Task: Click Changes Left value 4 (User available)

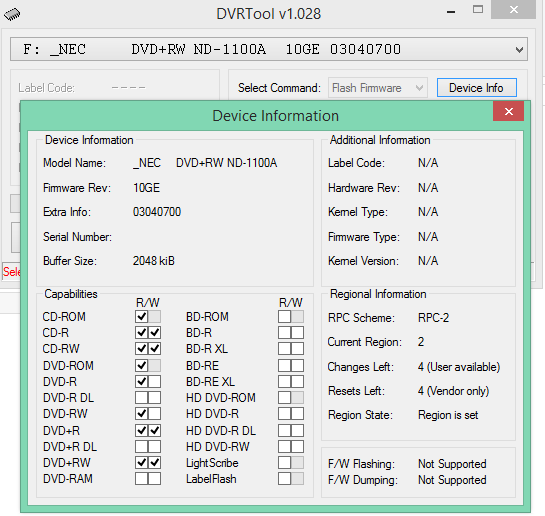Action: coord(459,367)
